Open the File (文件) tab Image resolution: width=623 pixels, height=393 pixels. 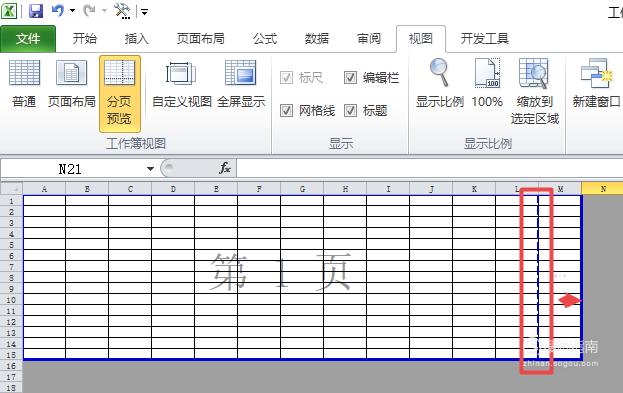28,39
